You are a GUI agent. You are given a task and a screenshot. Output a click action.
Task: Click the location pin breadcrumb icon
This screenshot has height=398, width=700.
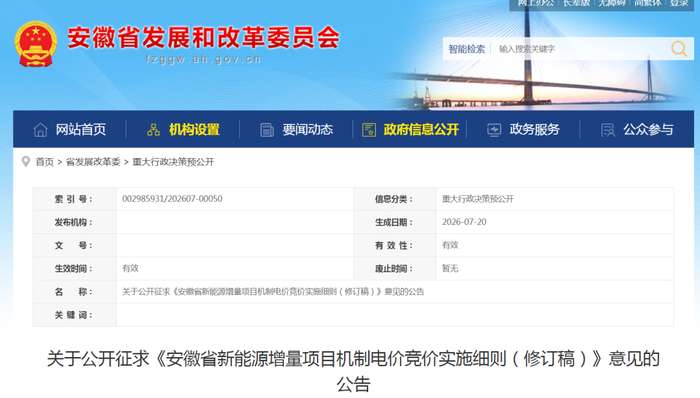tap(26, 162)
